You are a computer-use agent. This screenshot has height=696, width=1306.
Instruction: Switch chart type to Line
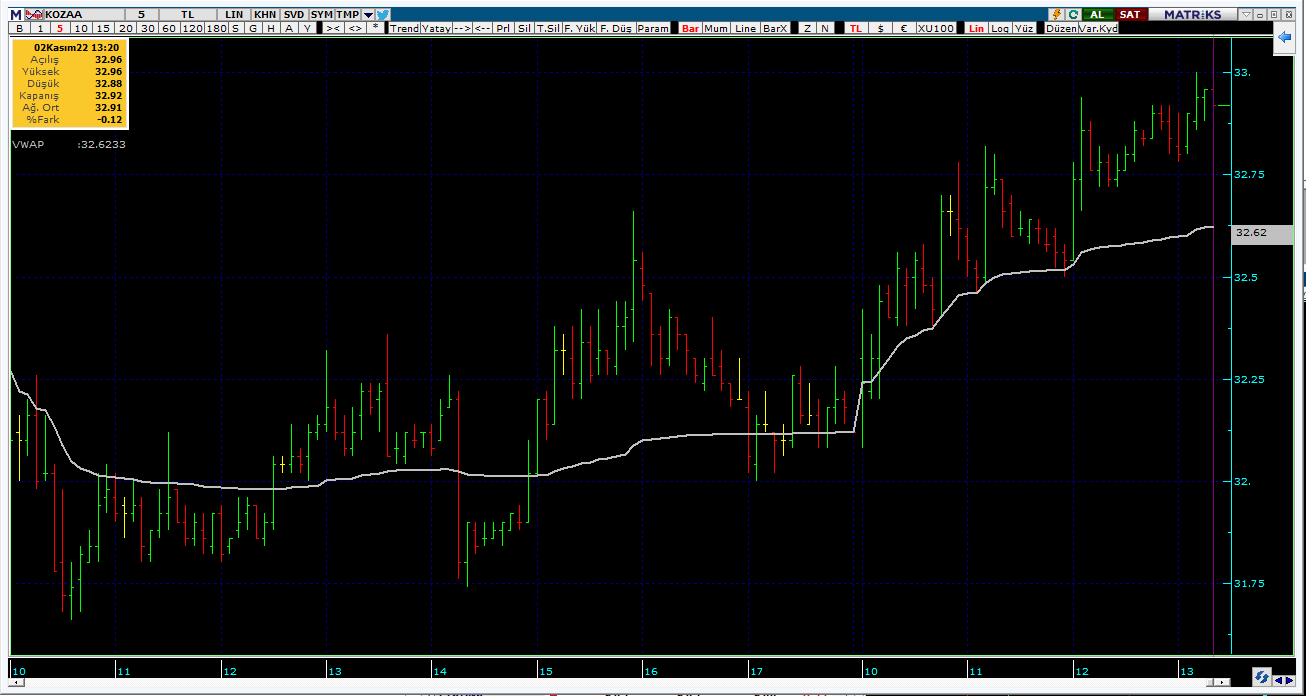(x=745, y=28)
